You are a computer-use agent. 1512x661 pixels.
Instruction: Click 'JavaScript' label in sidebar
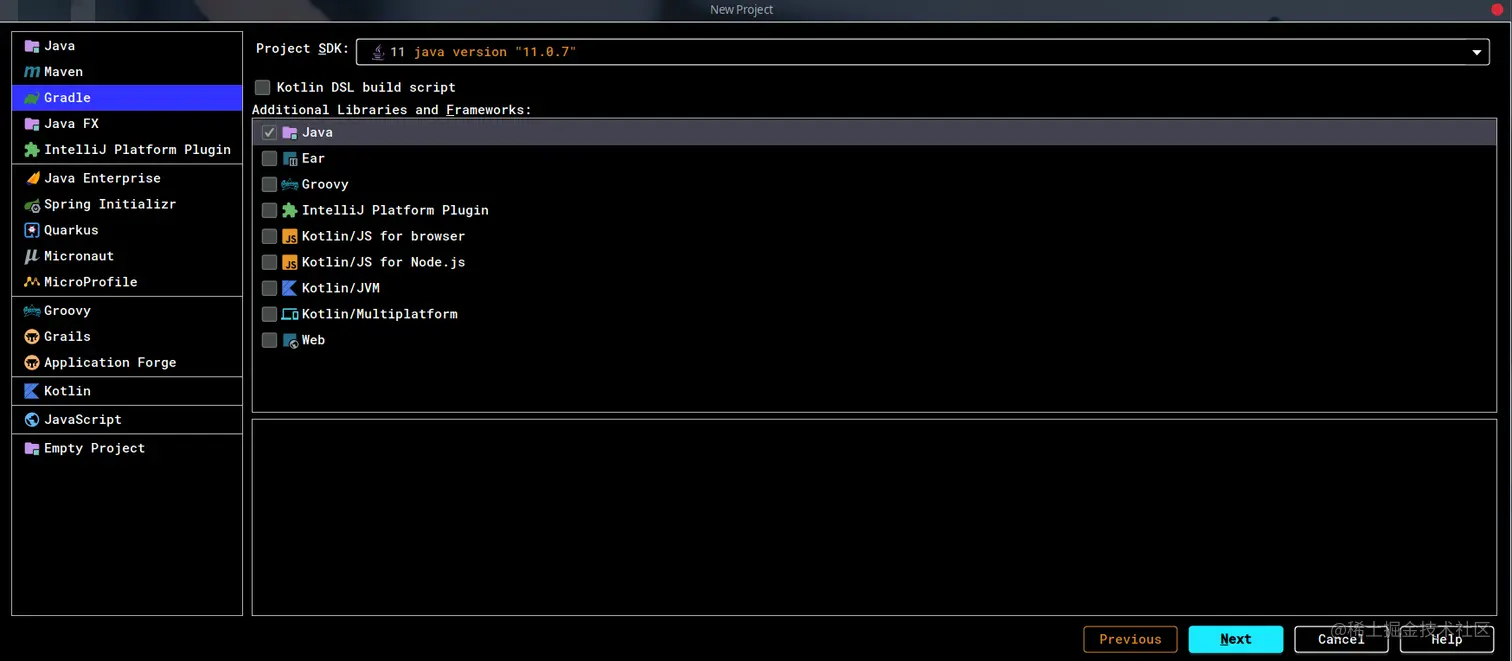coord(83,420)
